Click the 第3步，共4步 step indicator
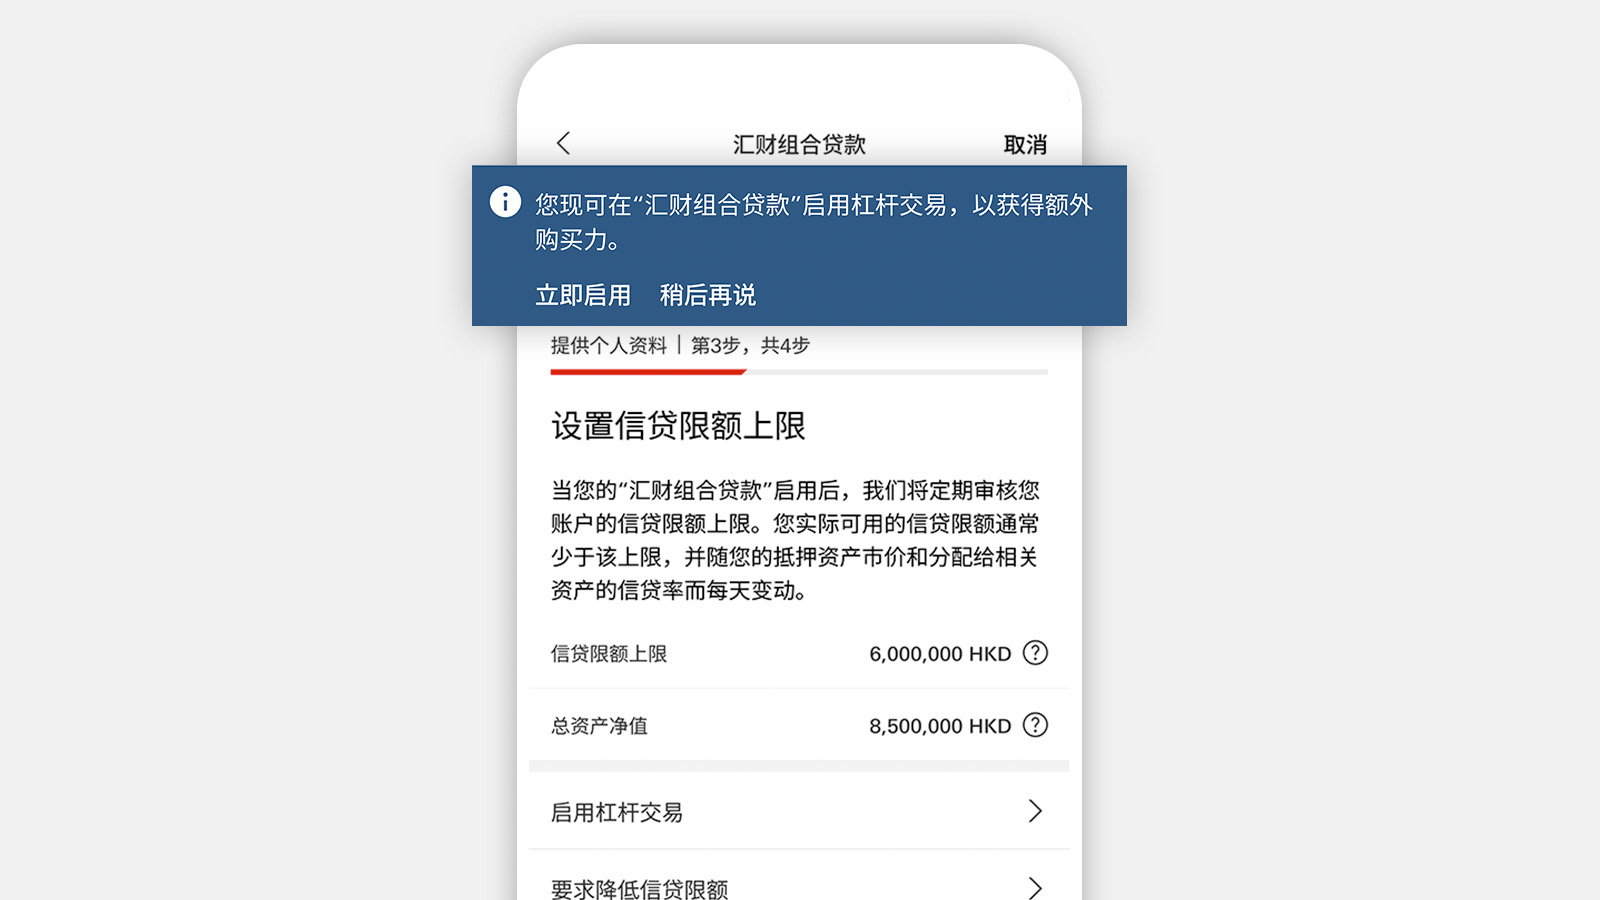 tap(750, 346)
